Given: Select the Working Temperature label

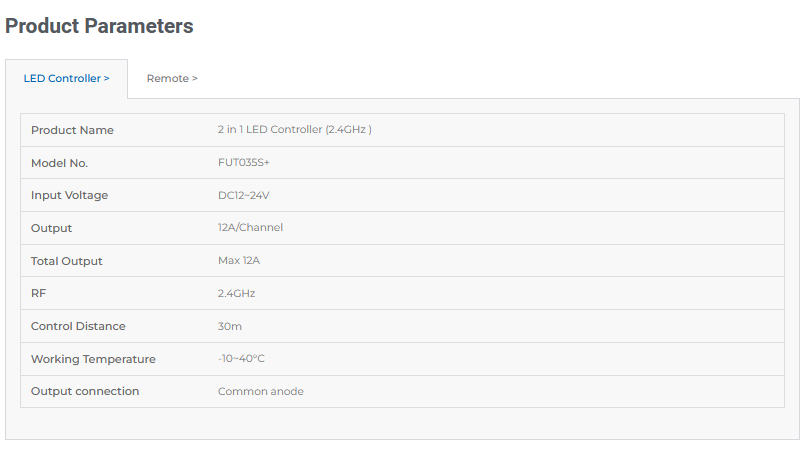Looking at the screenshot, I should (93, 359).
